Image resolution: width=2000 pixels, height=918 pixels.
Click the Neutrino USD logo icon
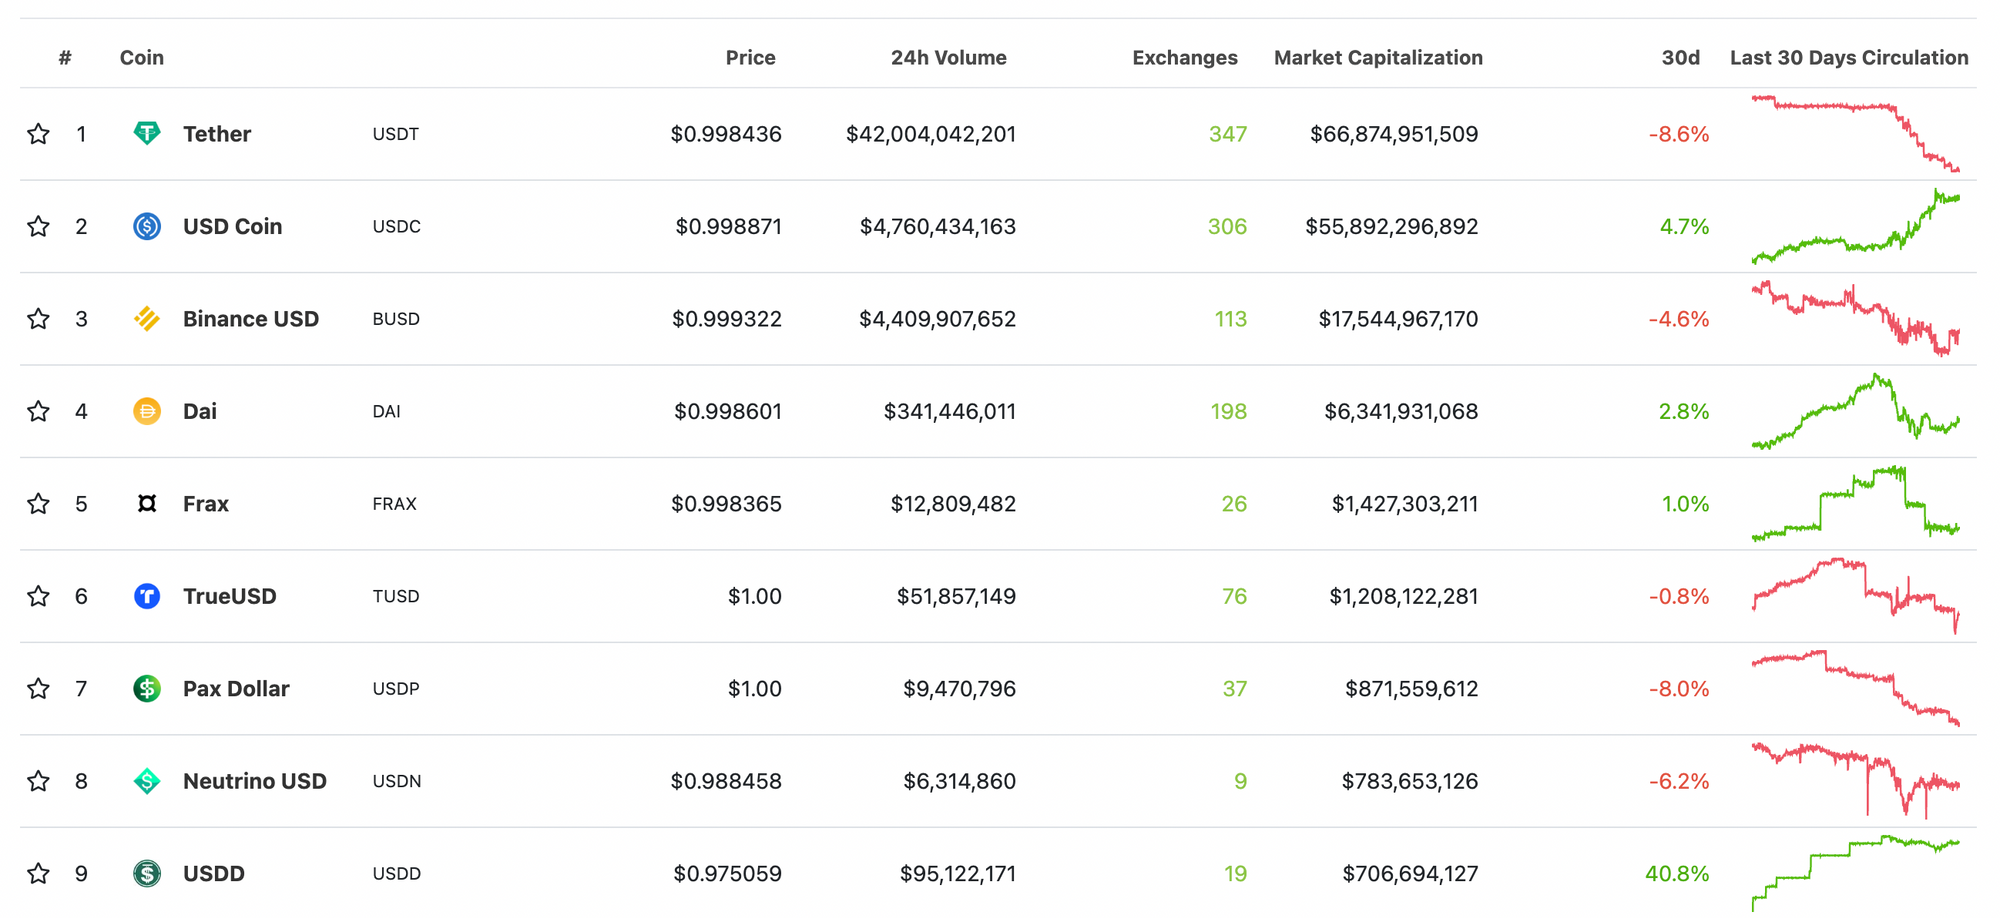[147, 781]
